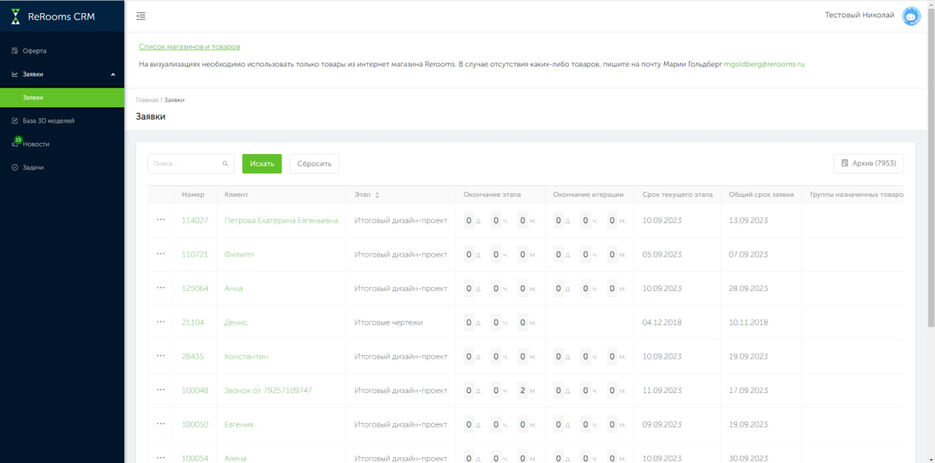Focus the Поиск search input field

click(191, 163)
